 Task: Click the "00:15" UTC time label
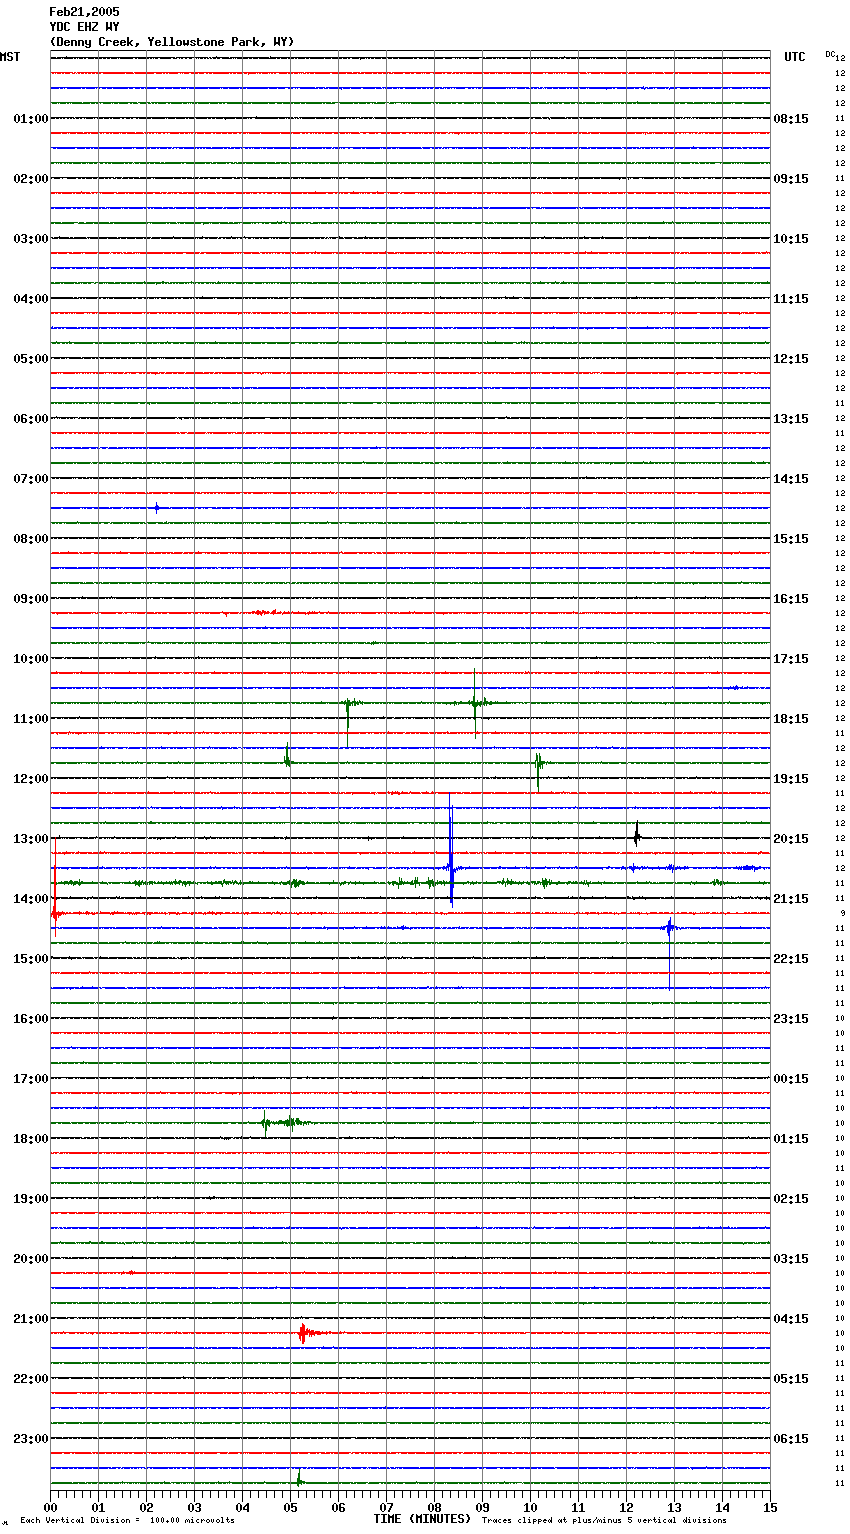click(791, 1079)
